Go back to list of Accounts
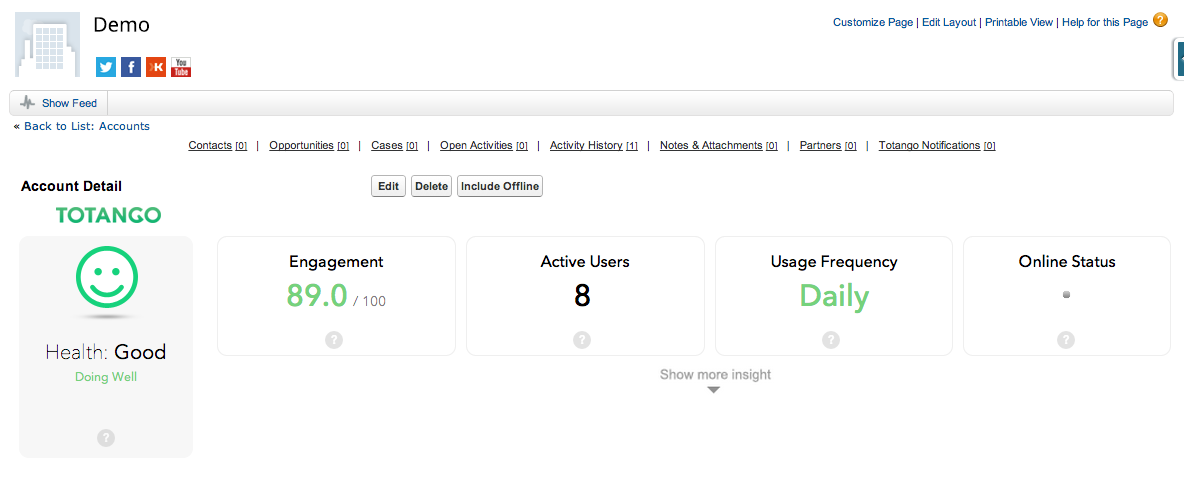Viewport: 1184px width, 486px height. point(87,126)
